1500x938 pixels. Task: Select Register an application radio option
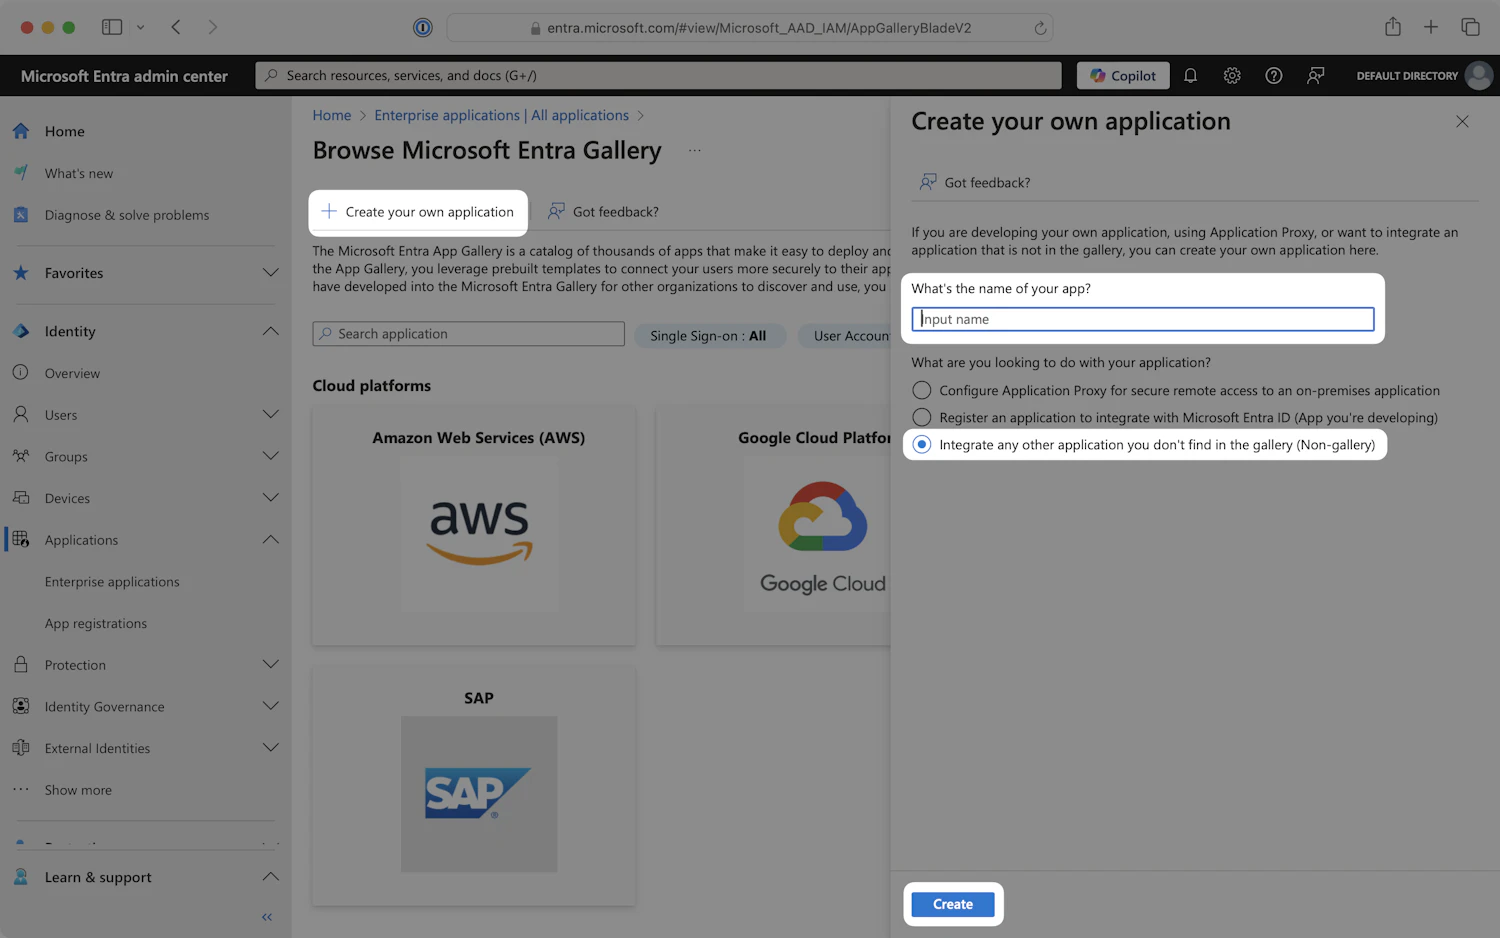[922, 417]
